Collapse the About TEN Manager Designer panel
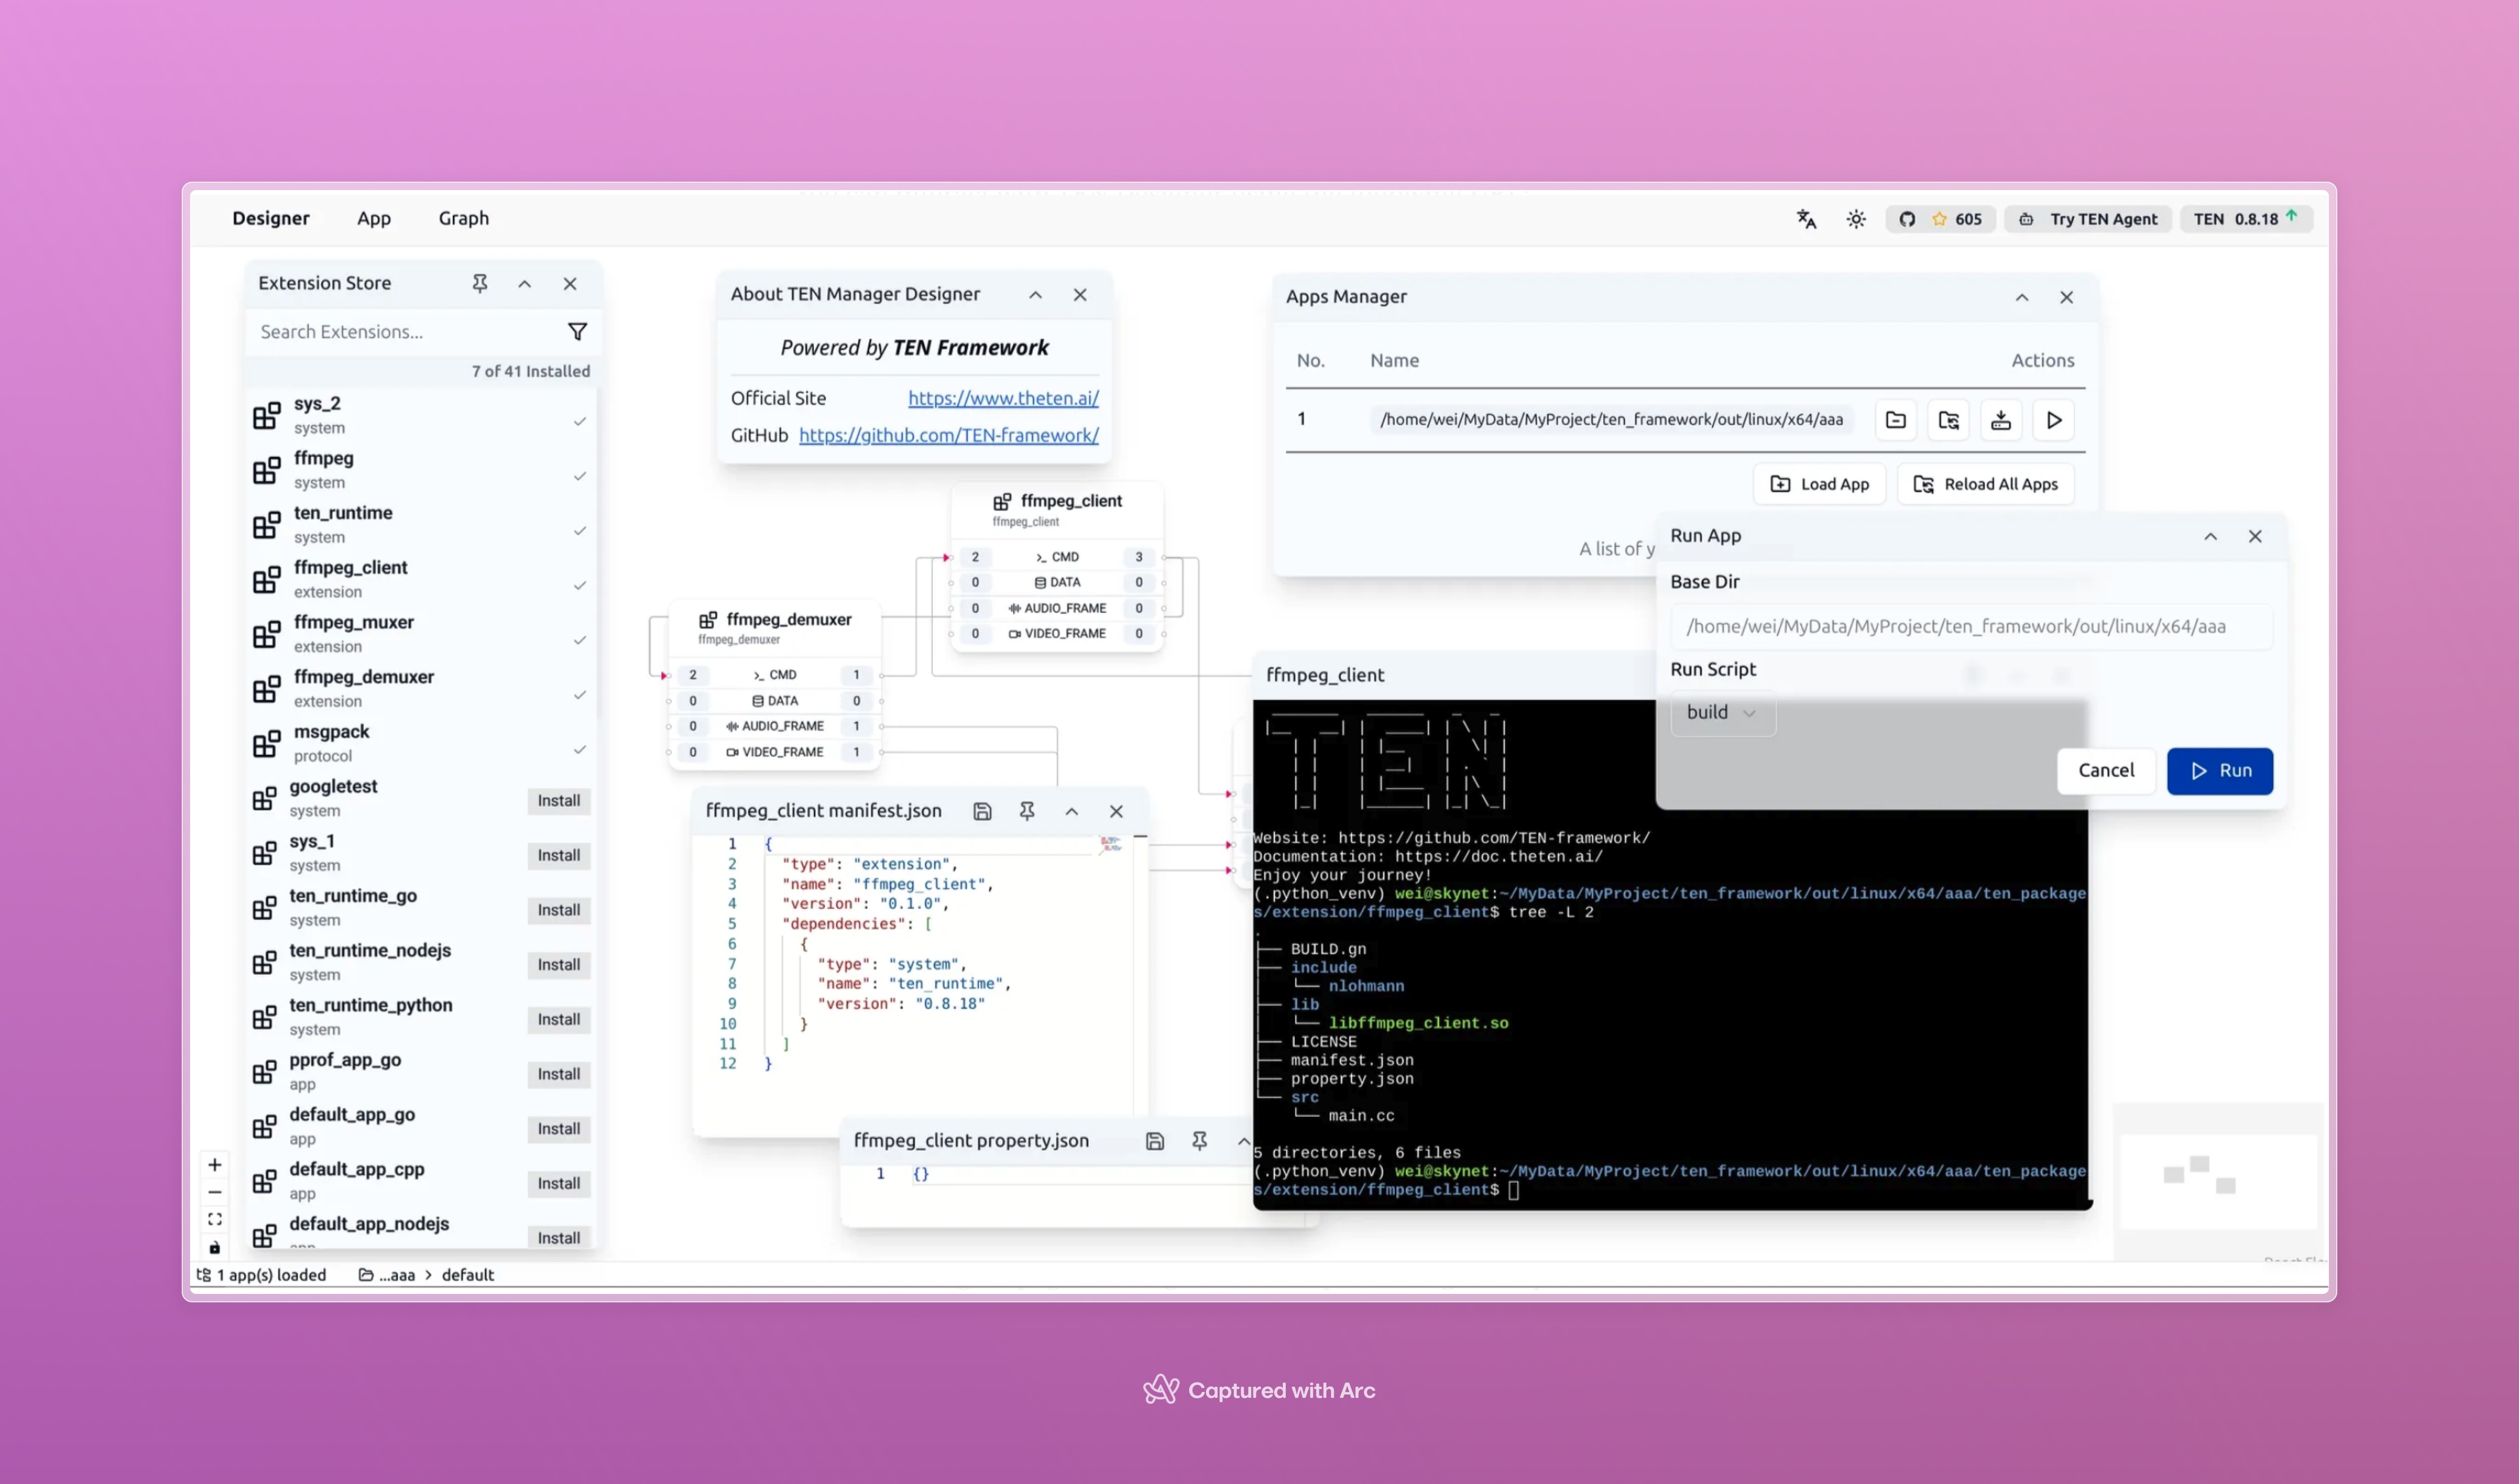 click(1035, 295)
